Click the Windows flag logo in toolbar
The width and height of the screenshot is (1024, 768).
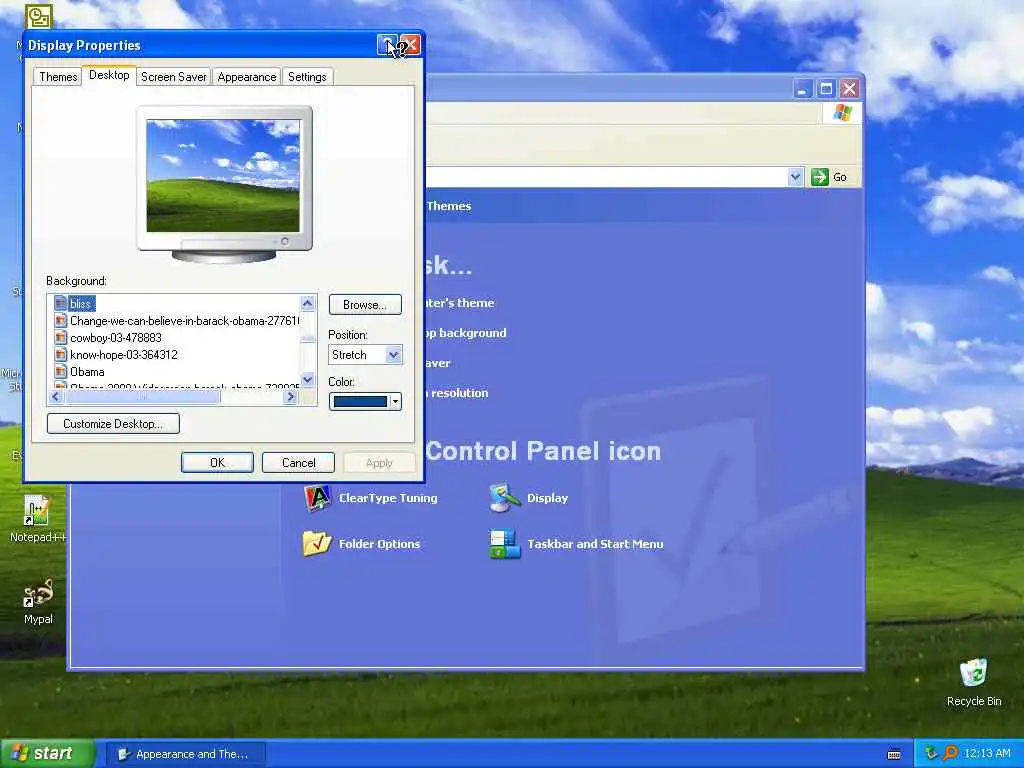point(842,113)
